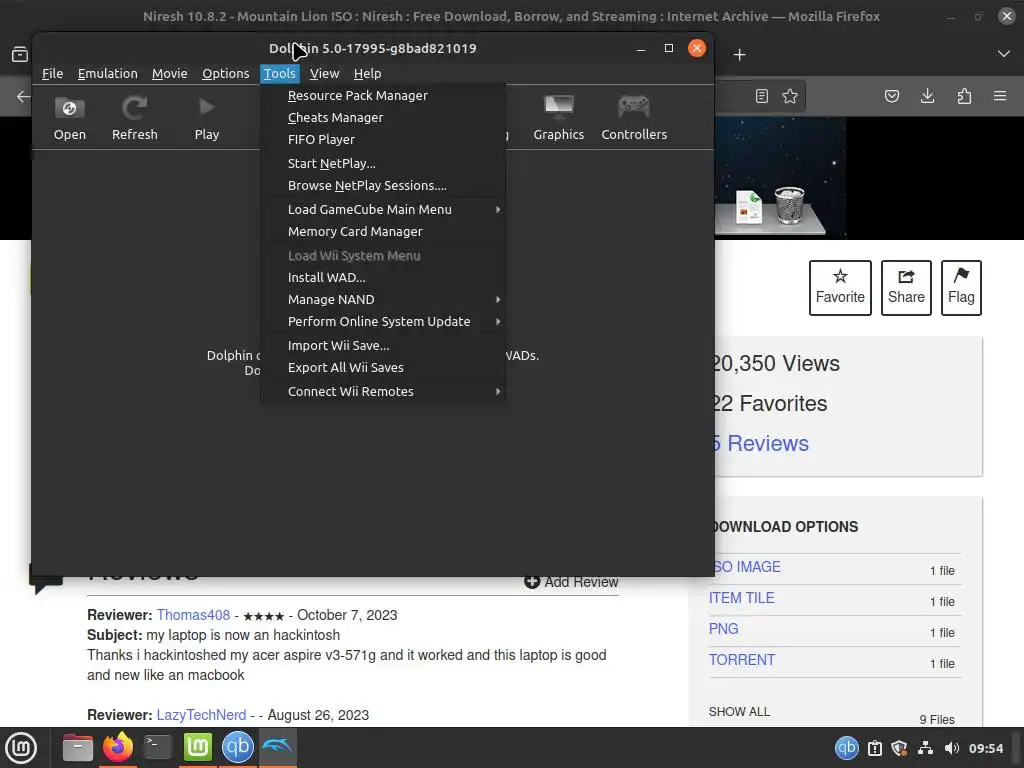
Task: Open Dolphin Graphics settings
Action: [x=558, y=118]
